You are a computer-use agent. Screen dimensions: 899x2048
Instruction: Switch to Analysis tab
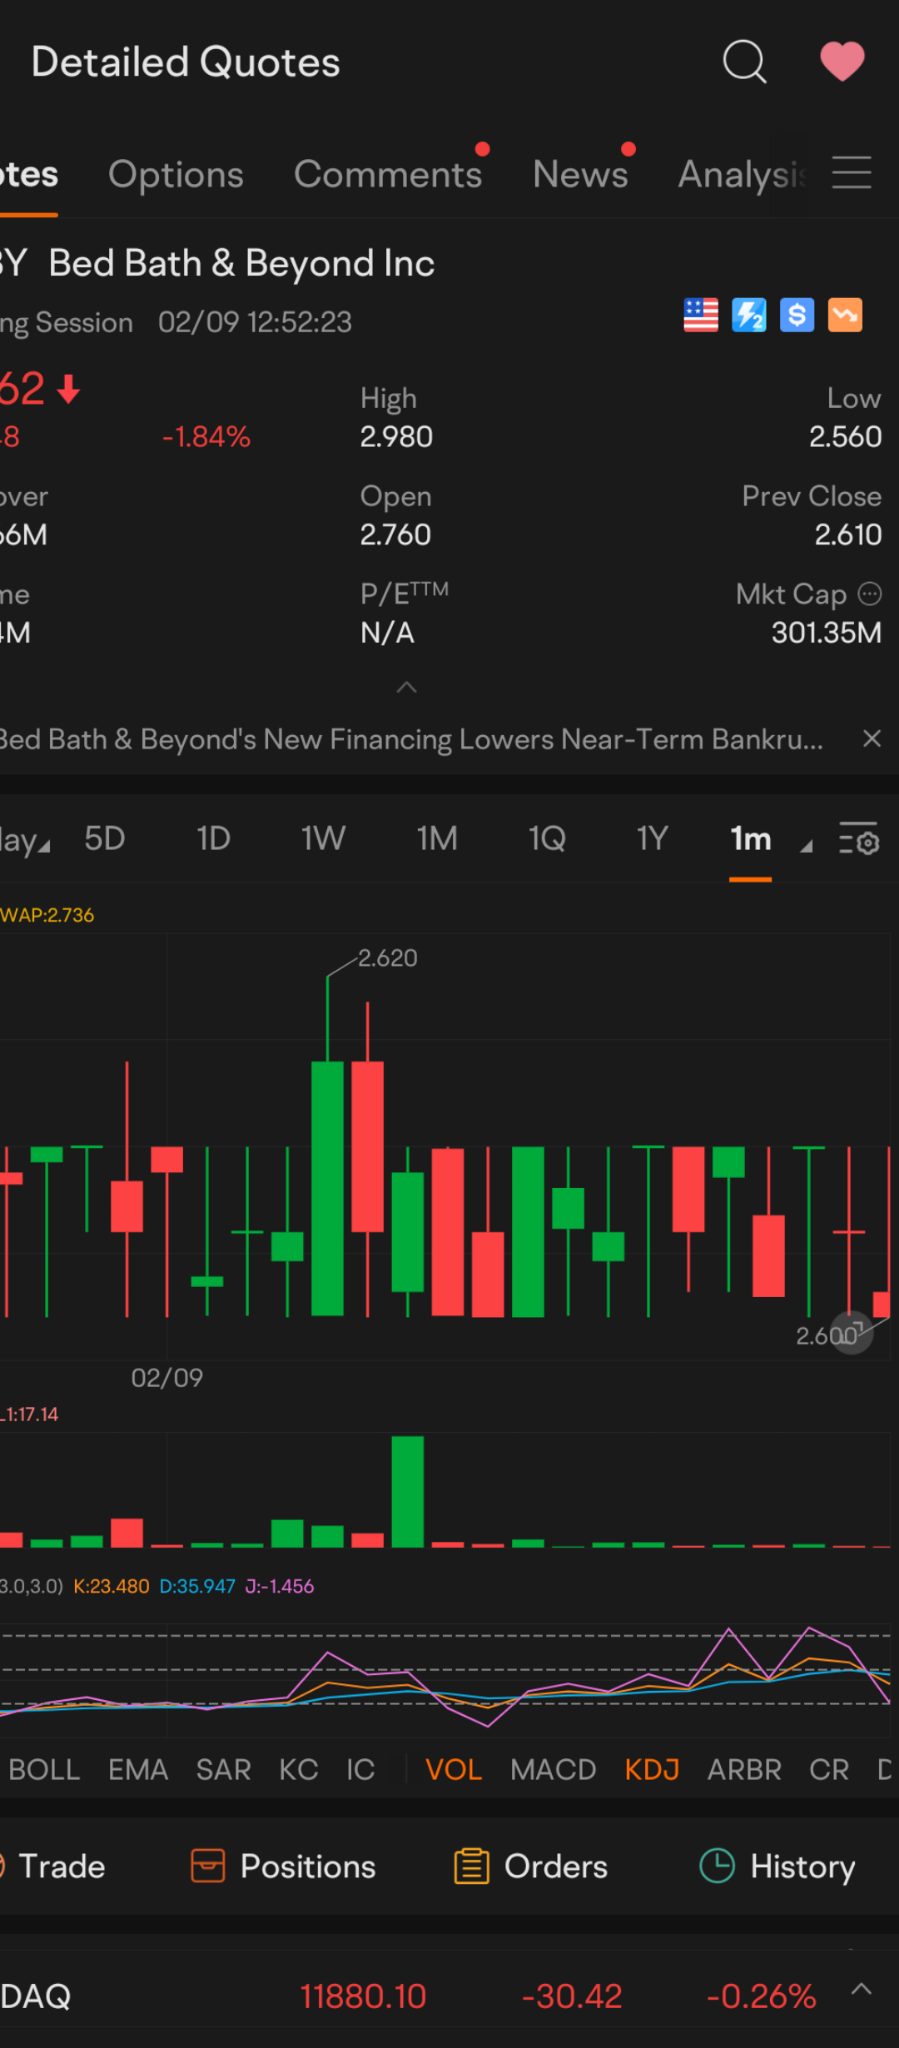[742, 174]
